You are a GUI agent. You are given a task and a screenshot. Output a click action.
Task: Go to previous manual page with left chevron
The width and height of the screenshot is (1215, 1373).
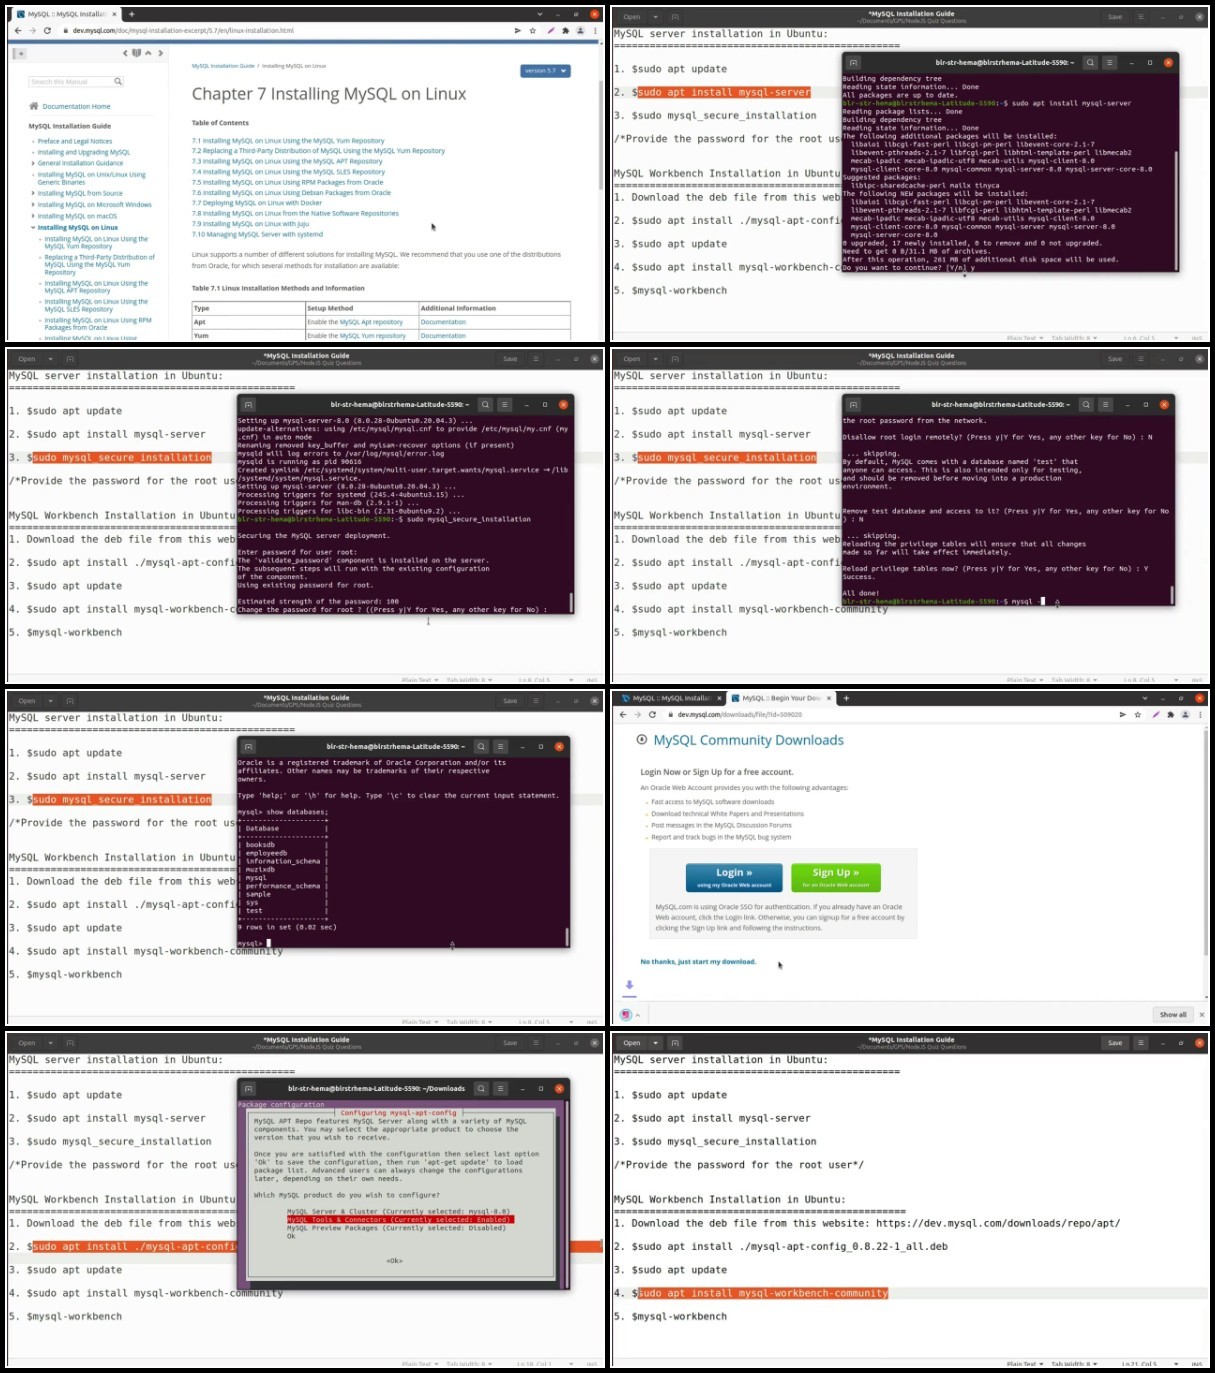pos(125,53)
